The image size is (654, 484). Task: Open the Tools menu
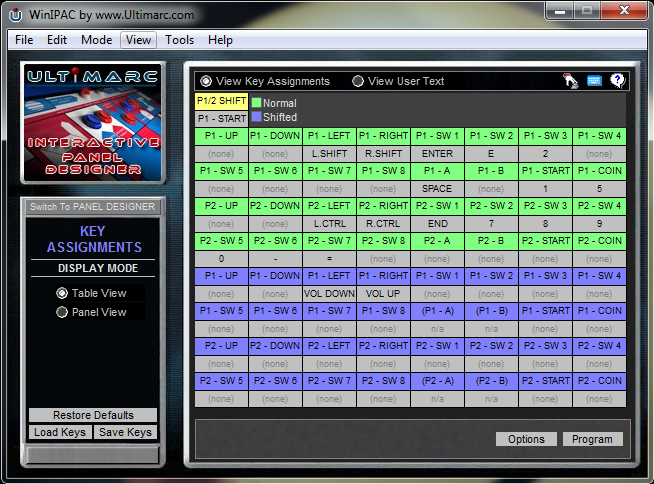180,40
